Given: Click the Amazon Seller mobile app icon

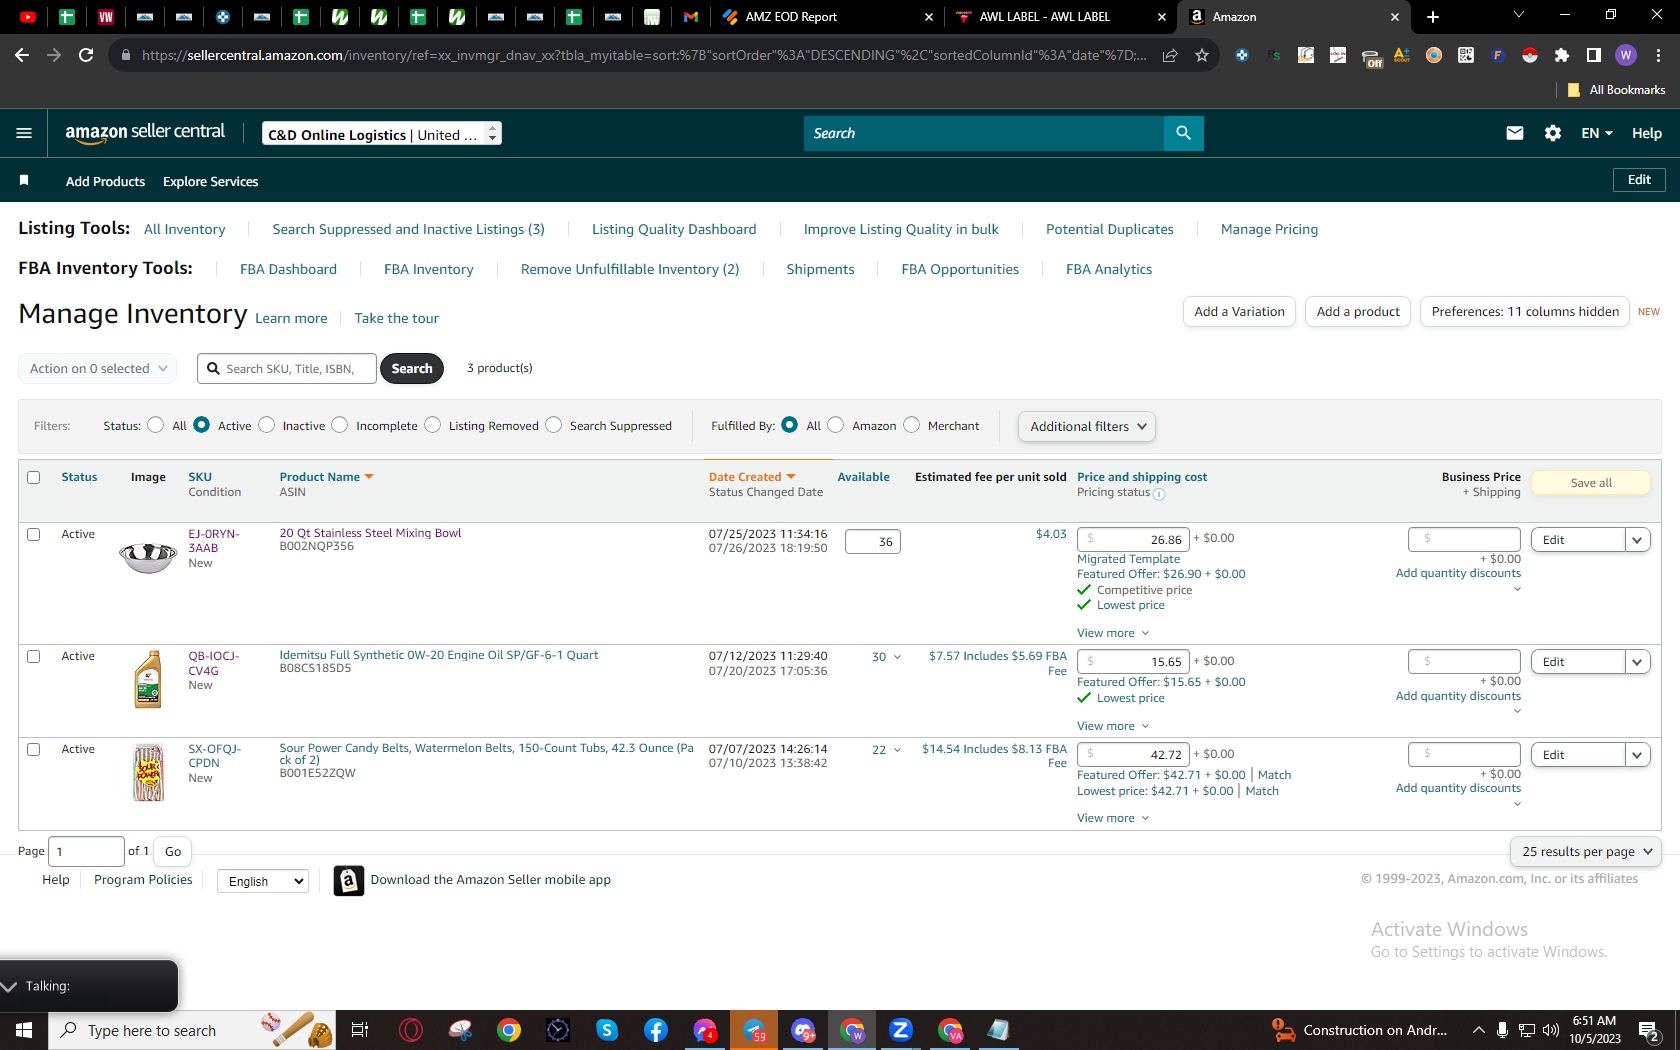Looking at the screenshot, I should 348,880.
